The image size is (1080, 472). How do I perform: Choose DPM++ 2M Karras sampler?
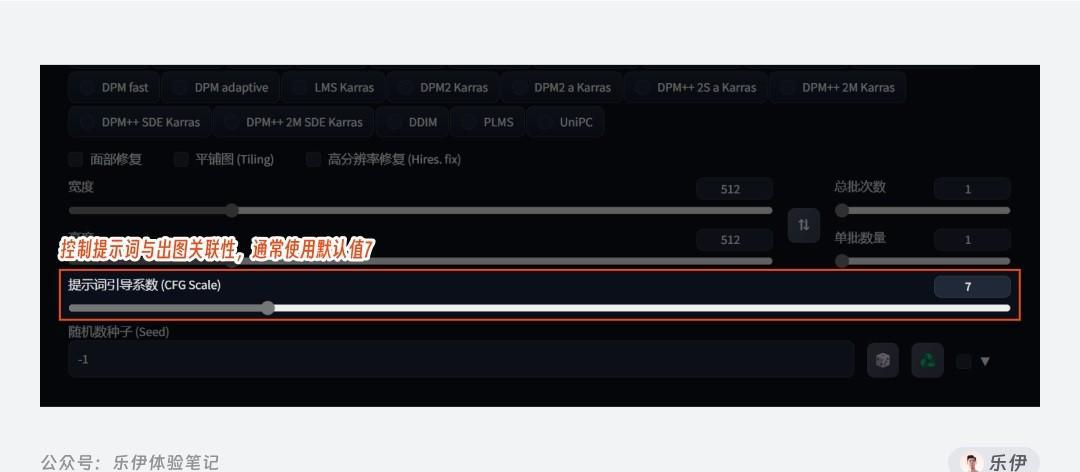838,88
